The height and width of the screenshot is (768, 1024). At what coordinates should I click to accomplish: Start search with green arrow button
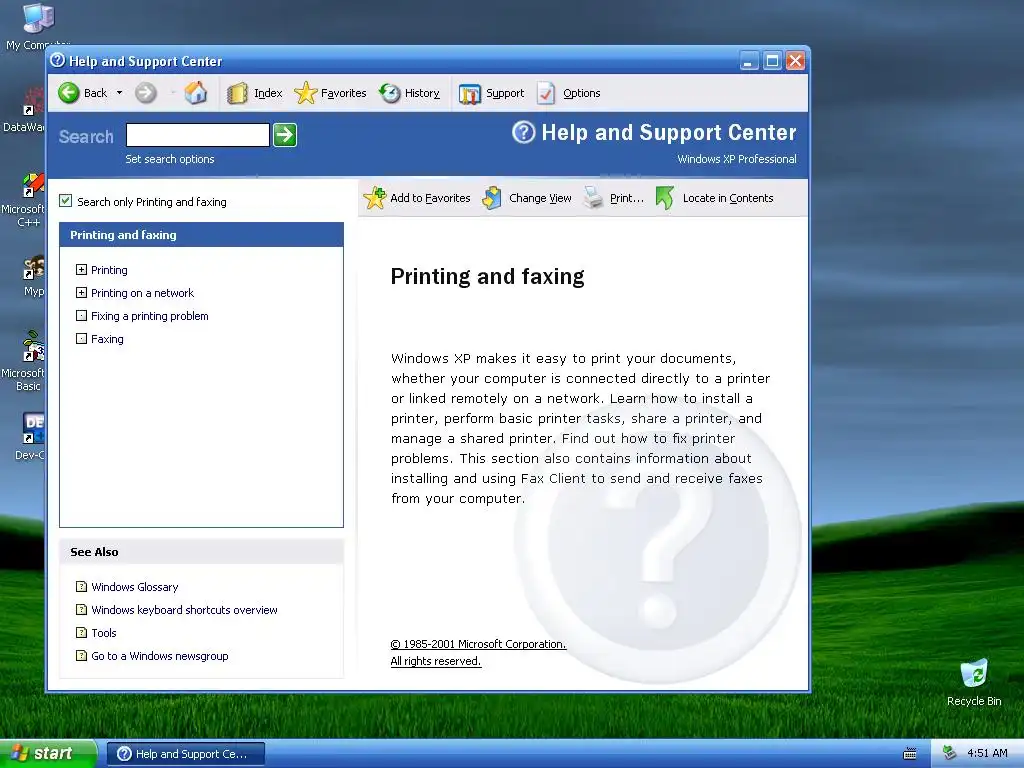point(285,135)
